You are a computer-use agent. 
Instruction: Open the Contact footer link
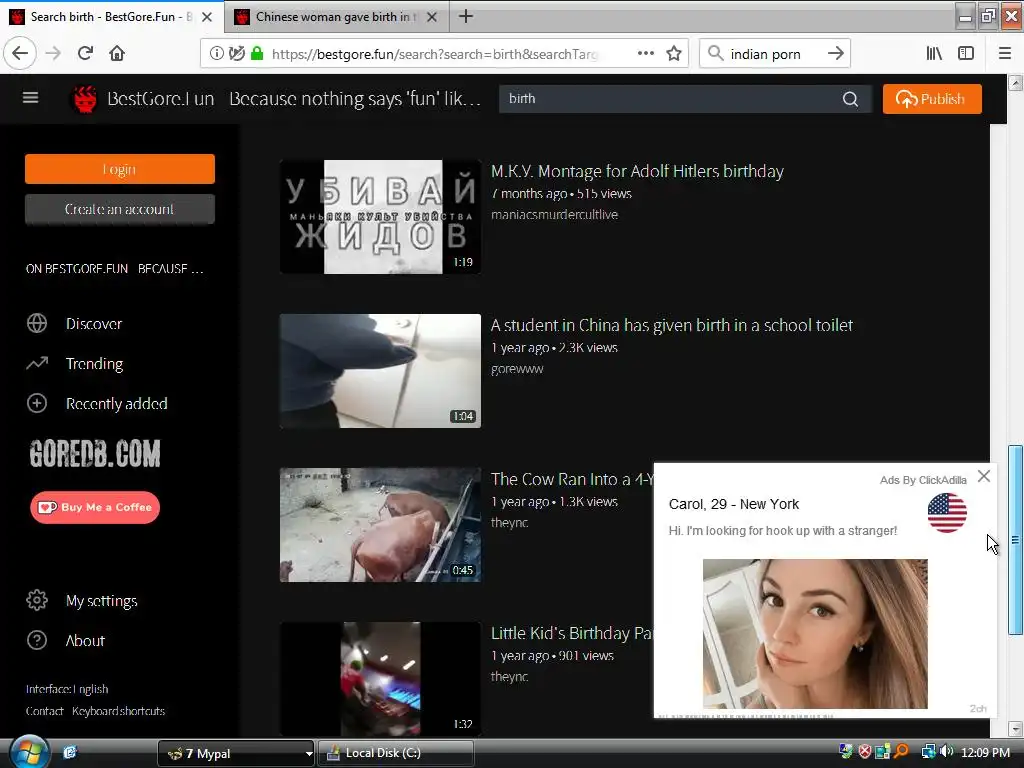pos(44,711)
